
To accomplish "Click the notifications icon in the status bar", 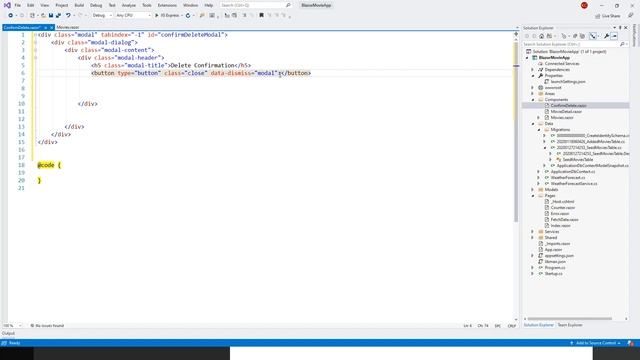I will click(631, 343).
